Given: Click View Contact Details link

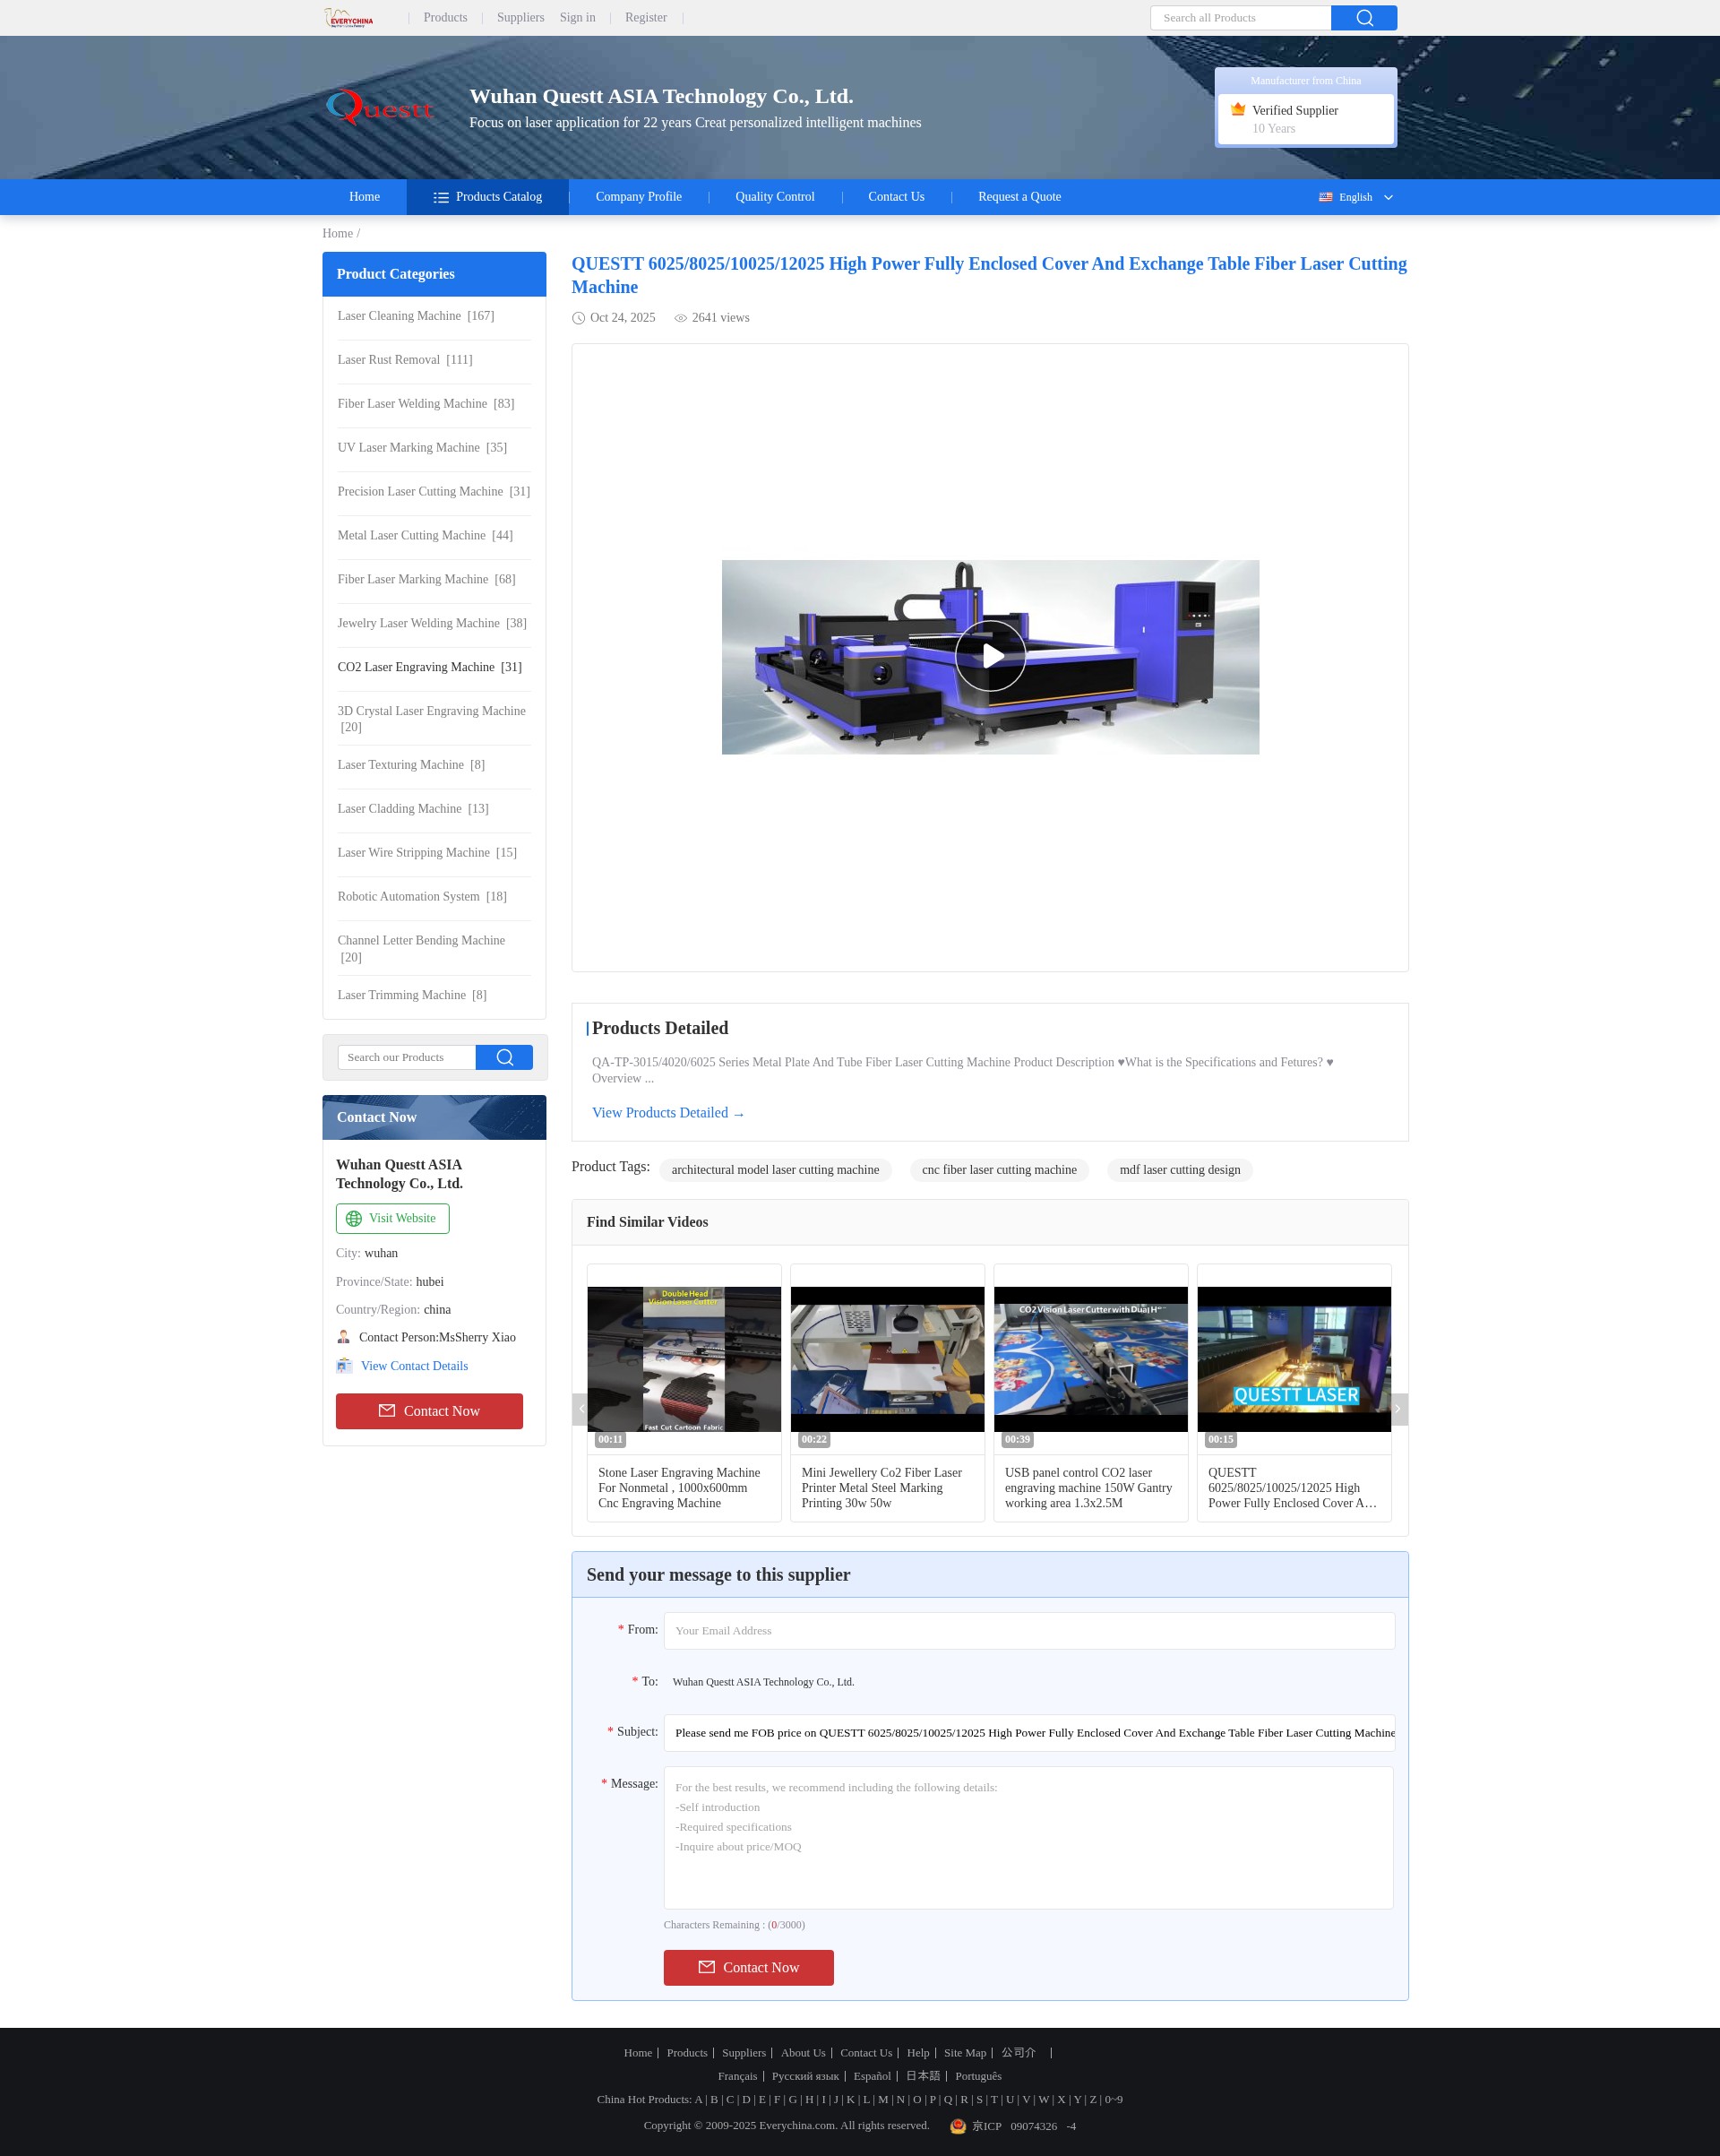Looking at the screenshot, I should 414,1366.
